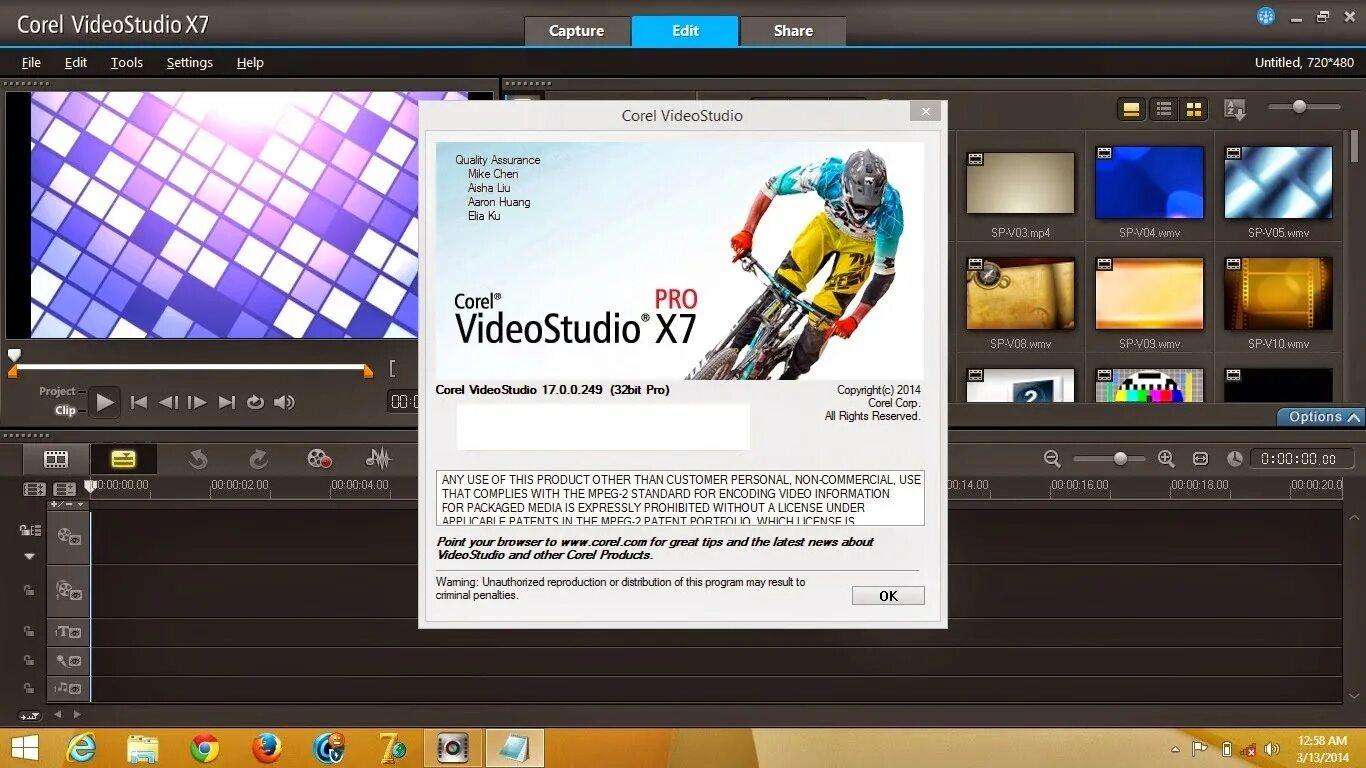Image resolution: width=1366 pixels, height=768 pixels.
Task: Toggle Voice track visibility eye
Action: click(x=75, y=661)
